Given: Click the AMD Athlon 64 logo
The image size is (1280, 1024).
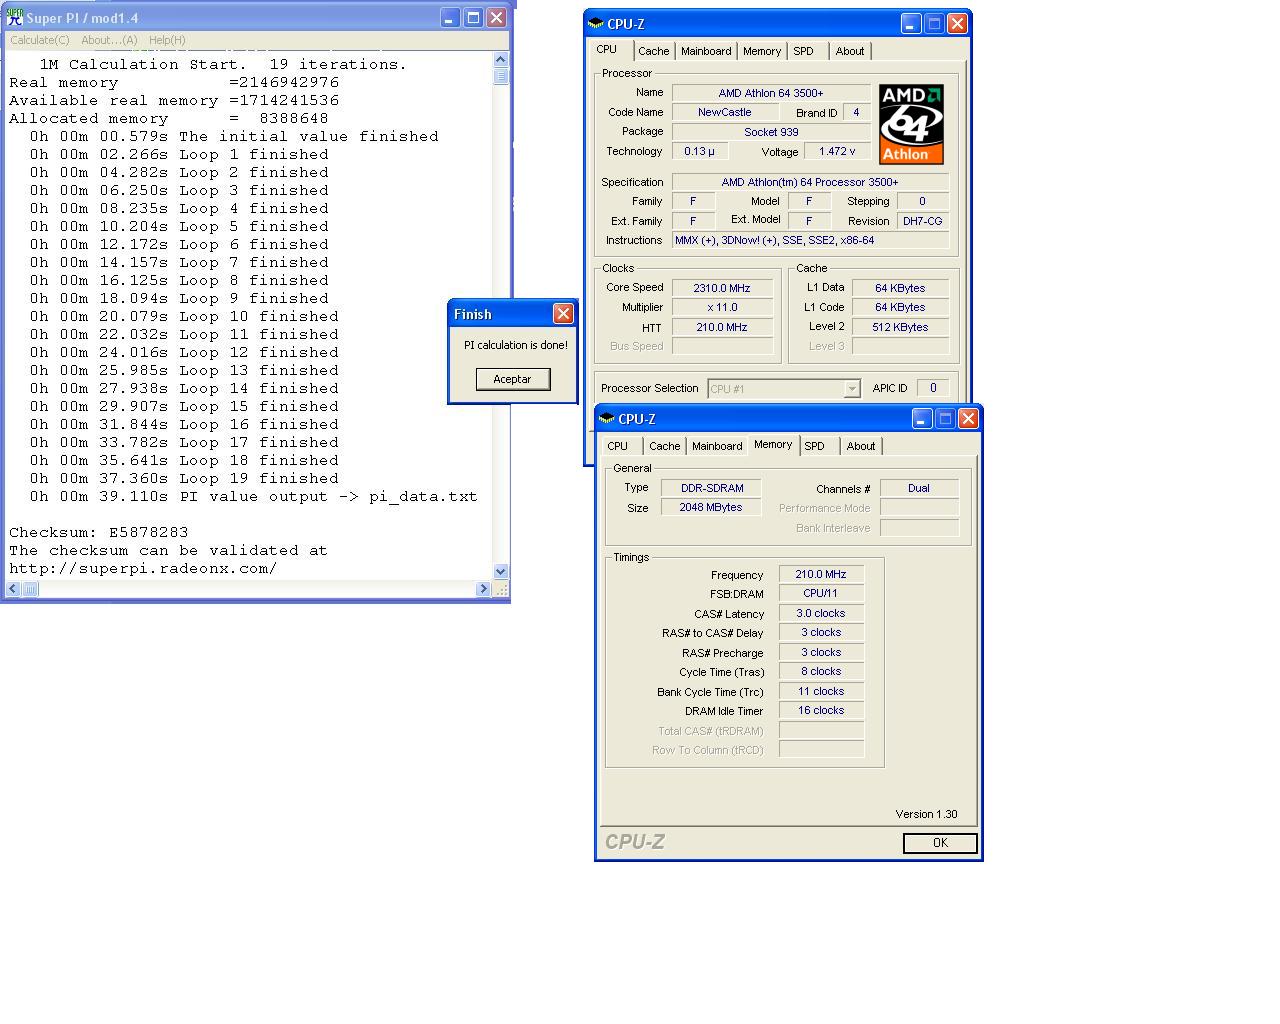Looking at the screenshot, I should [911, 124].
